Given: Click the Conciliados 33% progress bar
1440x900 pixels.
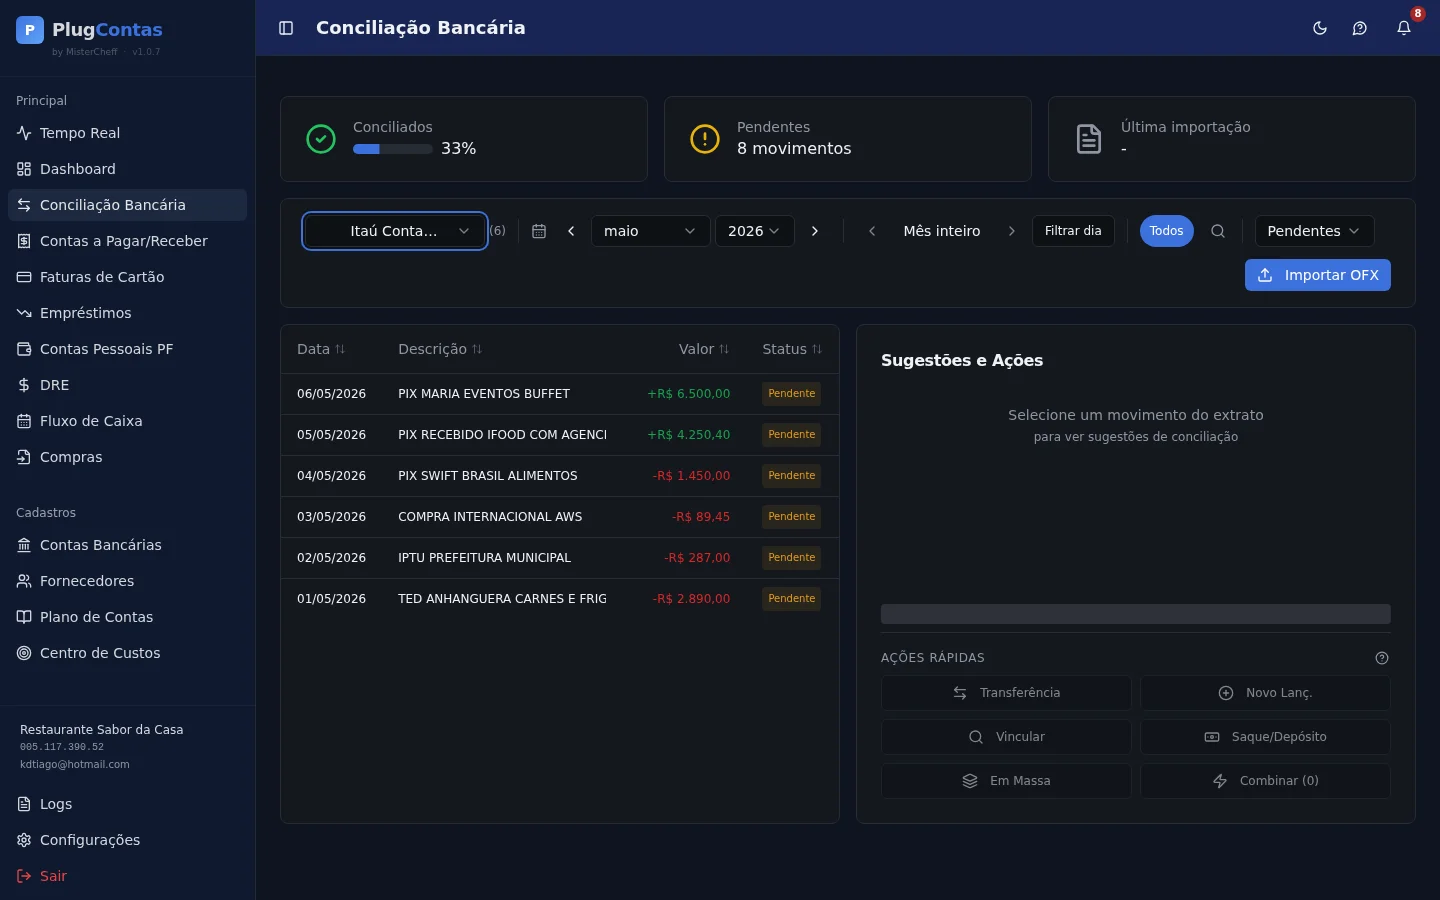Looking at the screenshot, I should 393,149.
